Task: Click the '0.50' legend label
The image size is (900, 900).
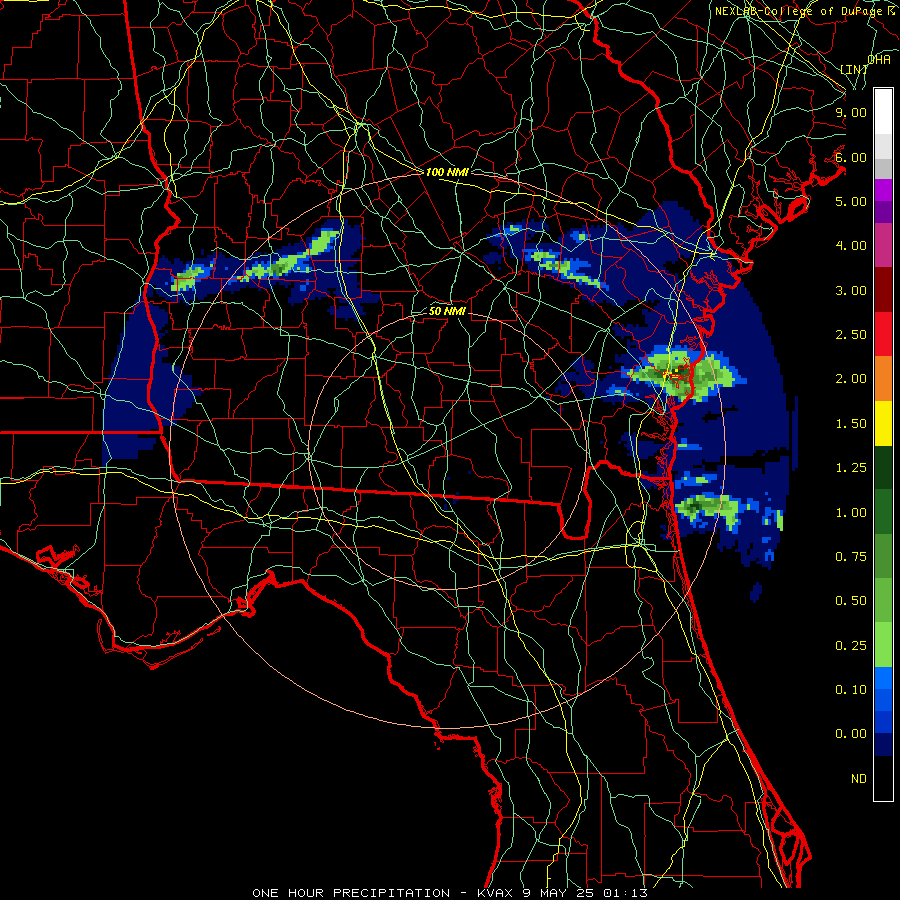Action: pyautogui.click(x=851, y=601)
